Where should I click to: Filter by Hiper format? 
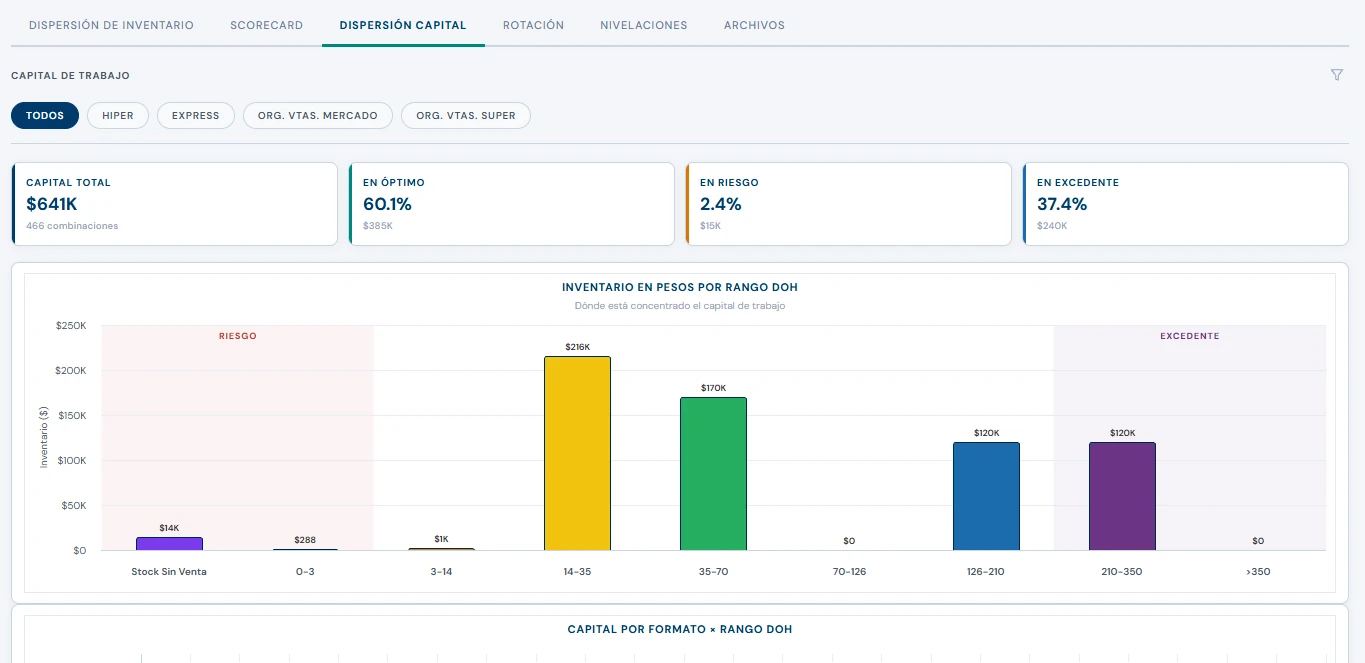pyautogui.click(x=118, y=116)
